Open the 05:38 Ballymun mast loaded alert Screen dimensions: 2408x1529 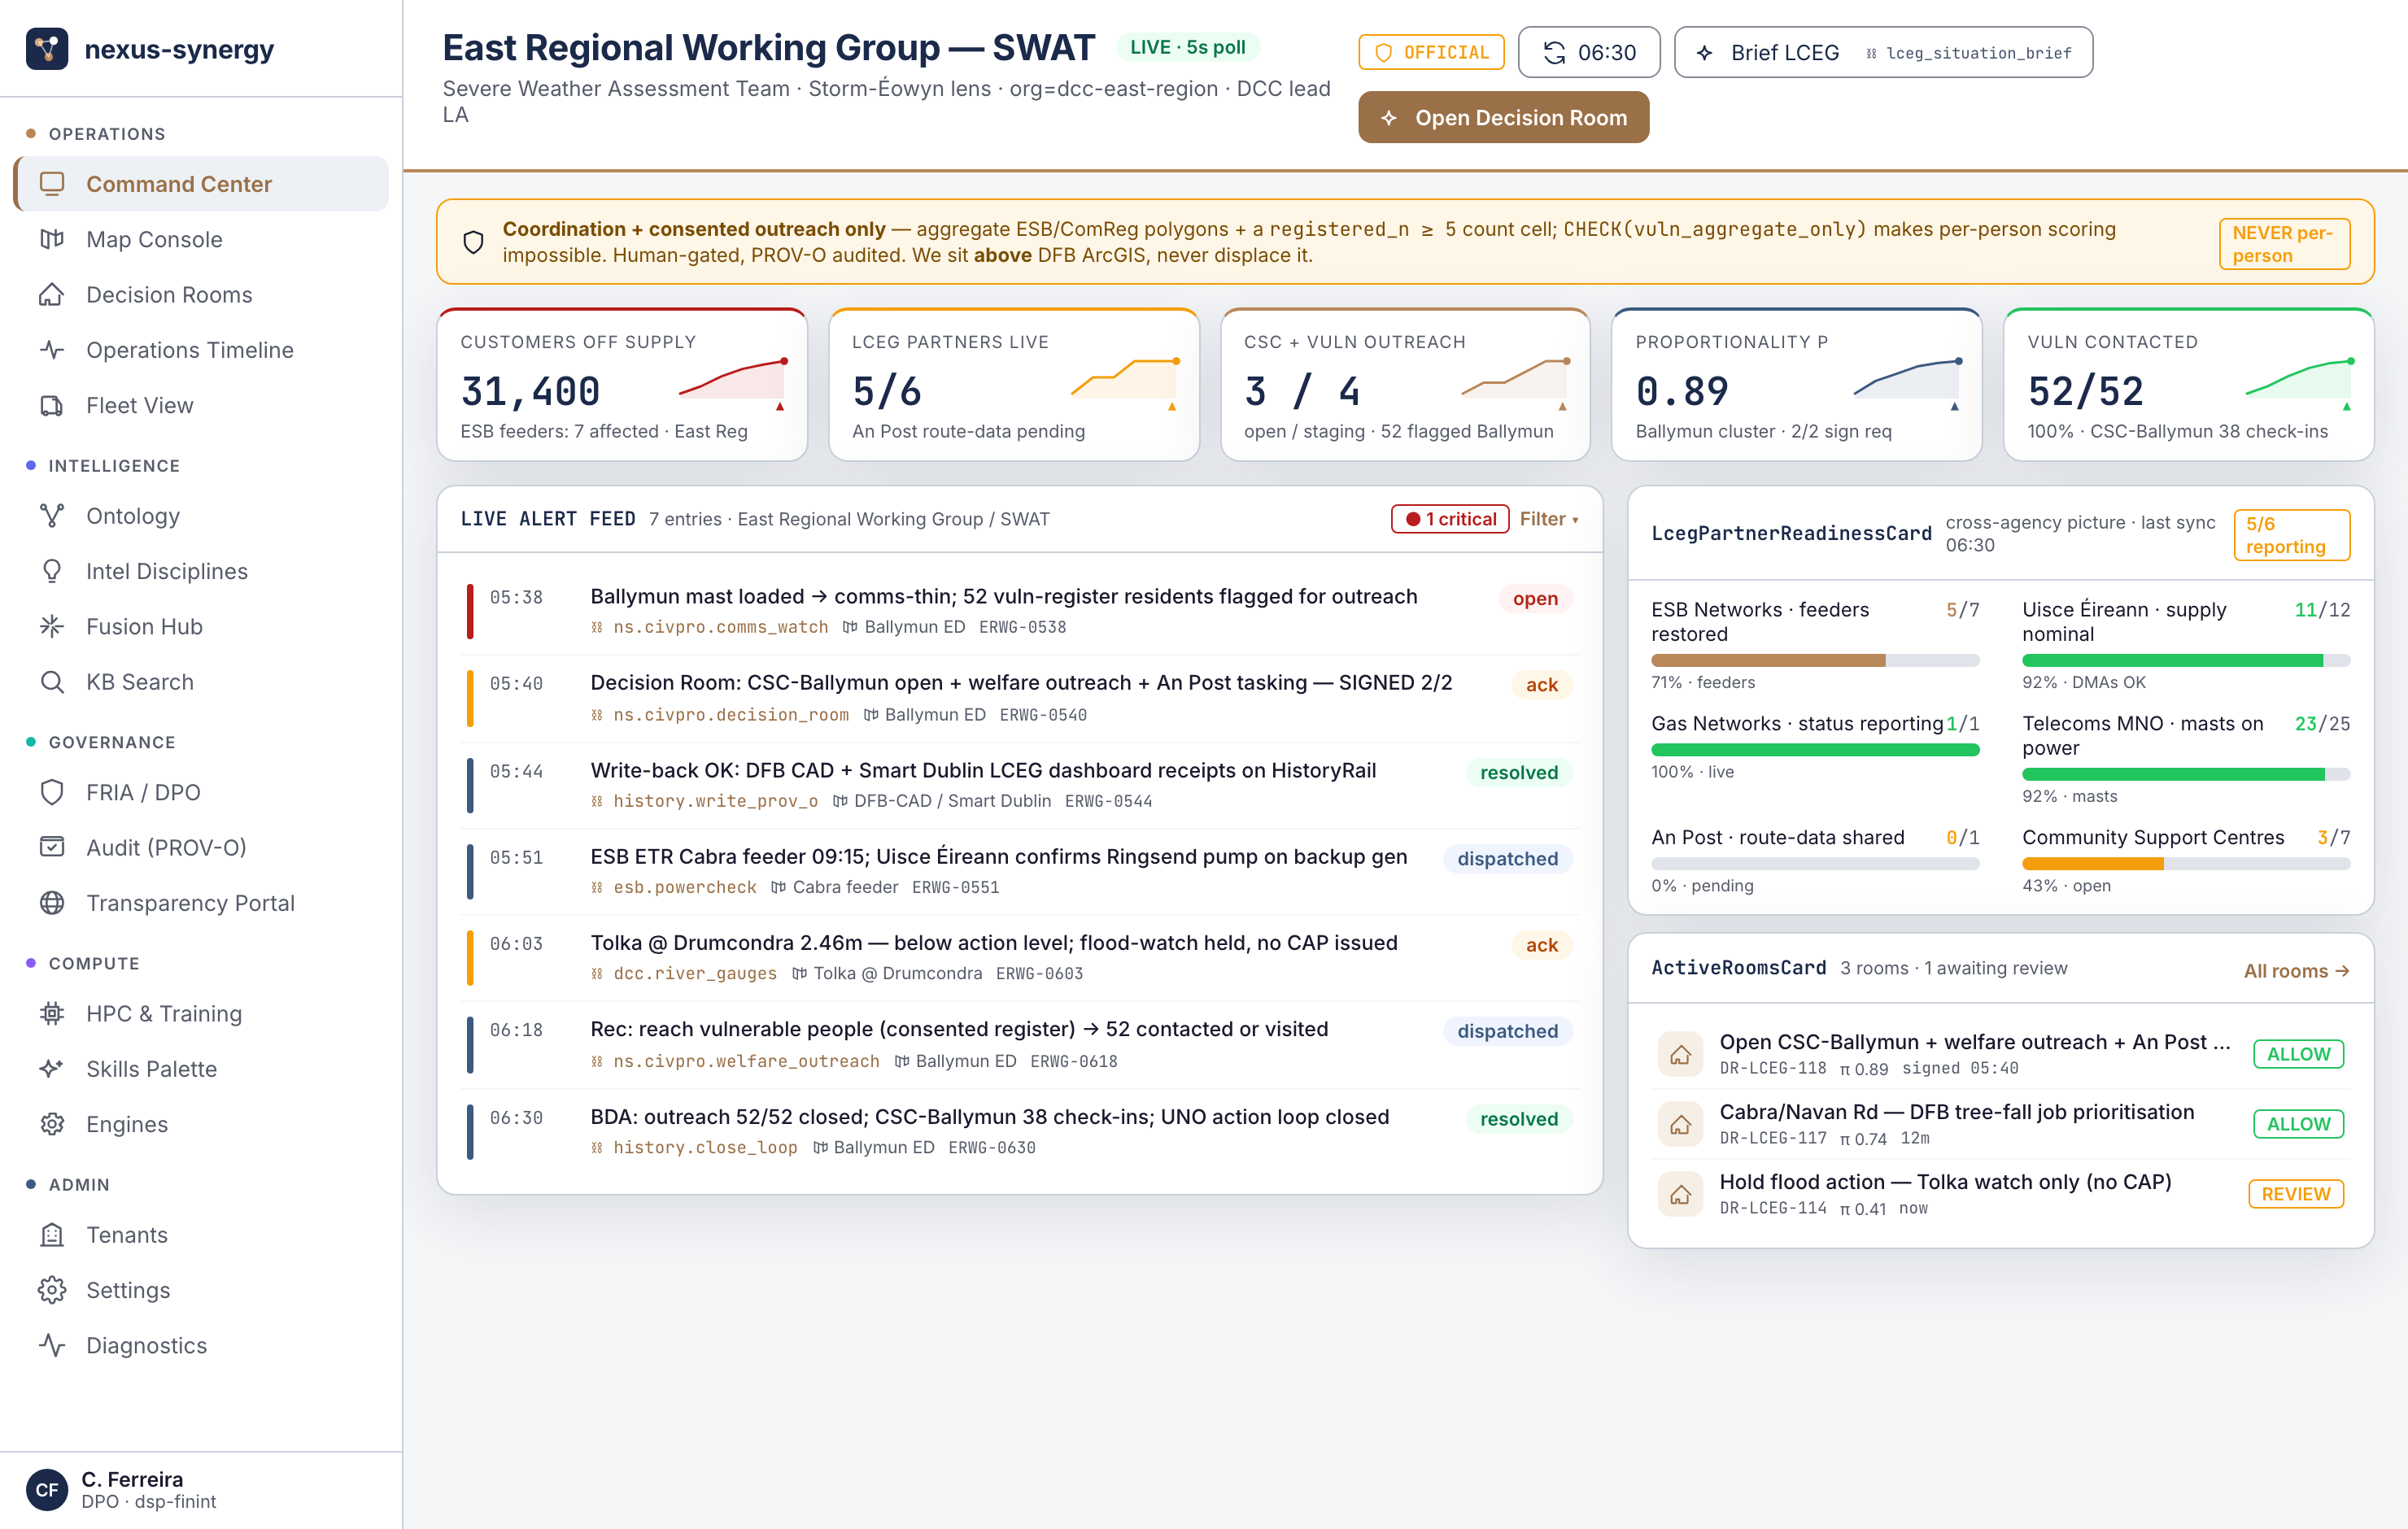click(1020, 611)
